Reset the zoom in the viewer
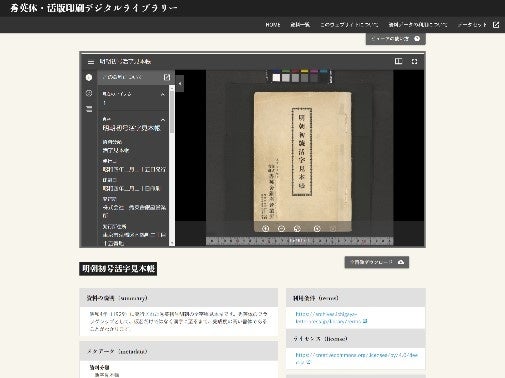Screen dimensions: 505x378 297,229
